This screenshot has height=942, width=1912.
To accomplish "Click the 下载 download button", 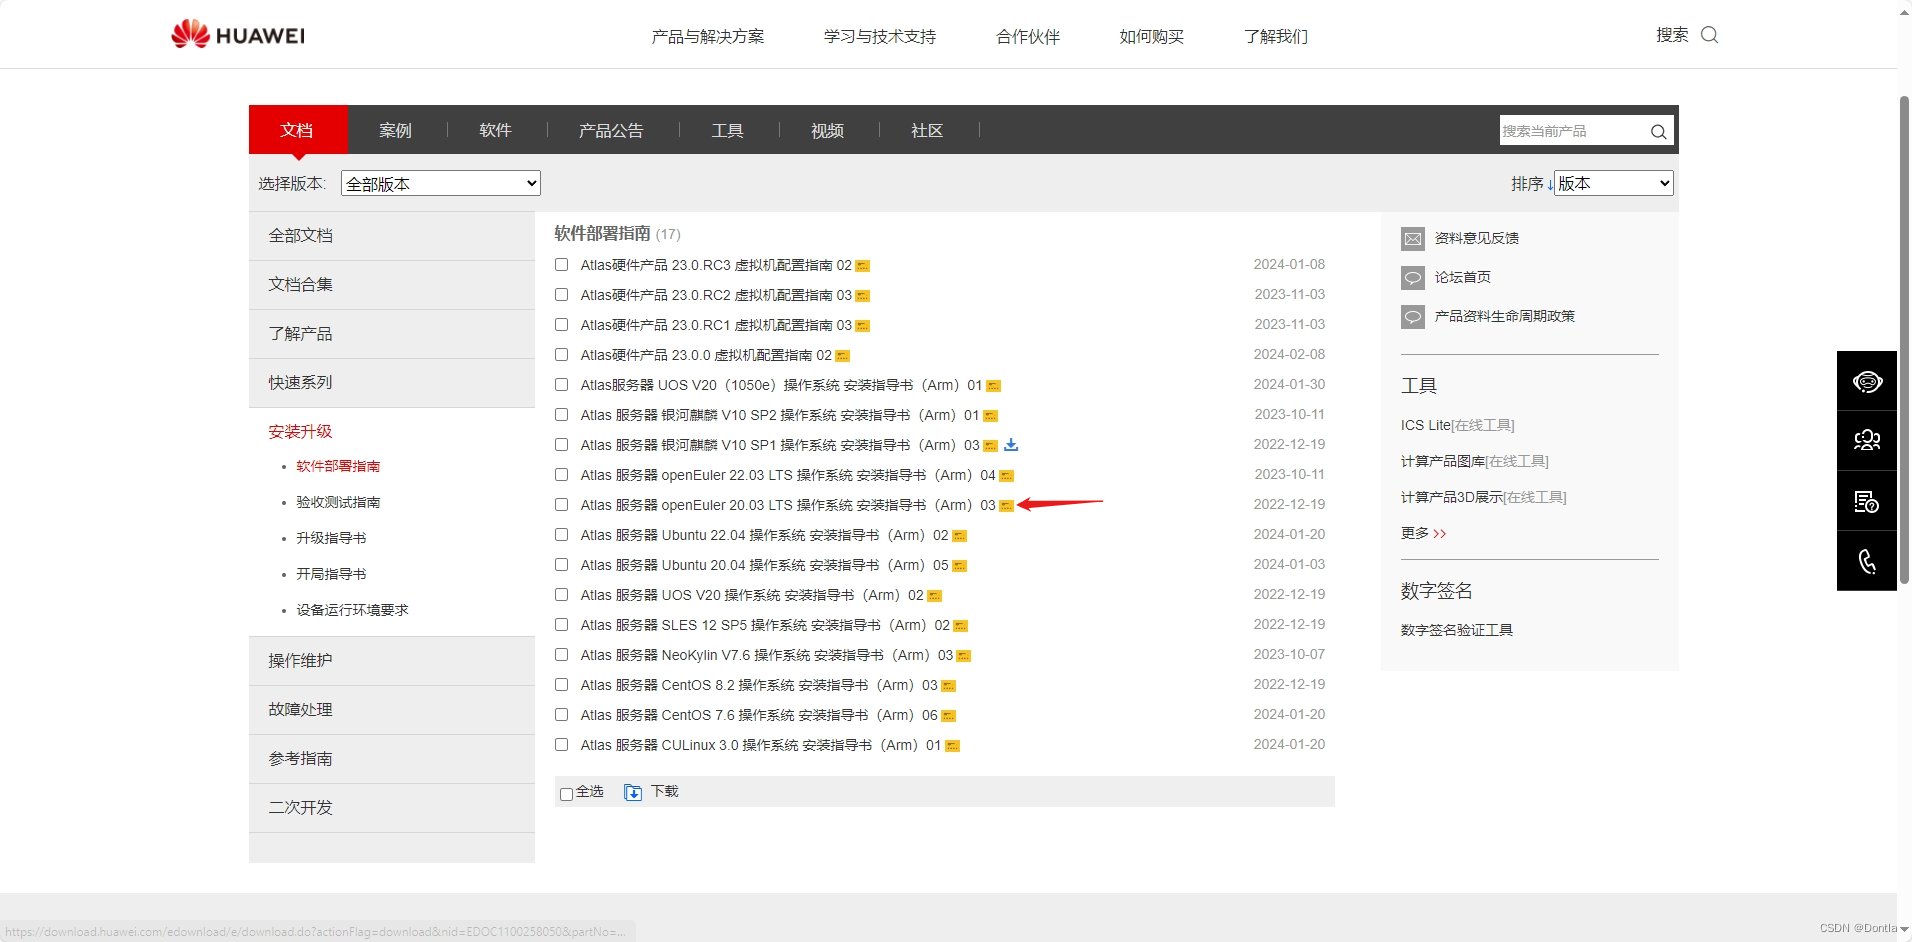I will click(x=665, y=791).
